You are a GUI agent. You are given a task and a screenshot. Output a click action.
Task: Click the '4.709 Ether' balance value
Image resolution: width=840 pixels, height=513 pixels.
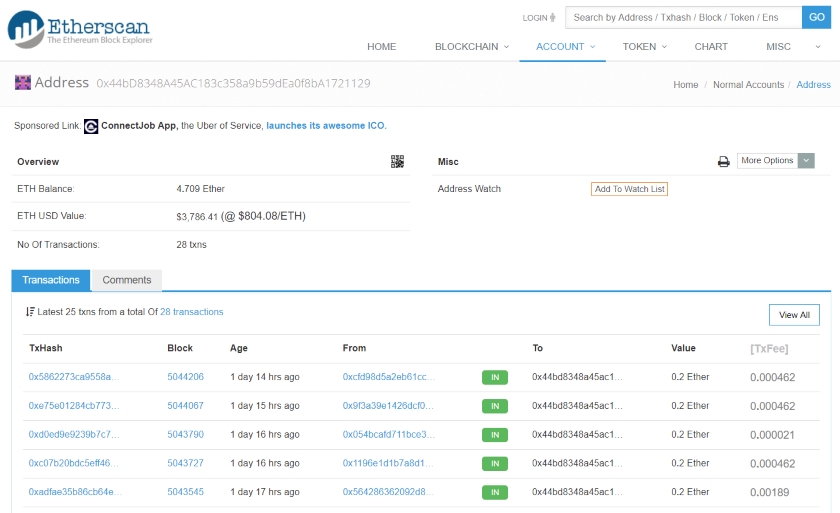pos(200,188)
